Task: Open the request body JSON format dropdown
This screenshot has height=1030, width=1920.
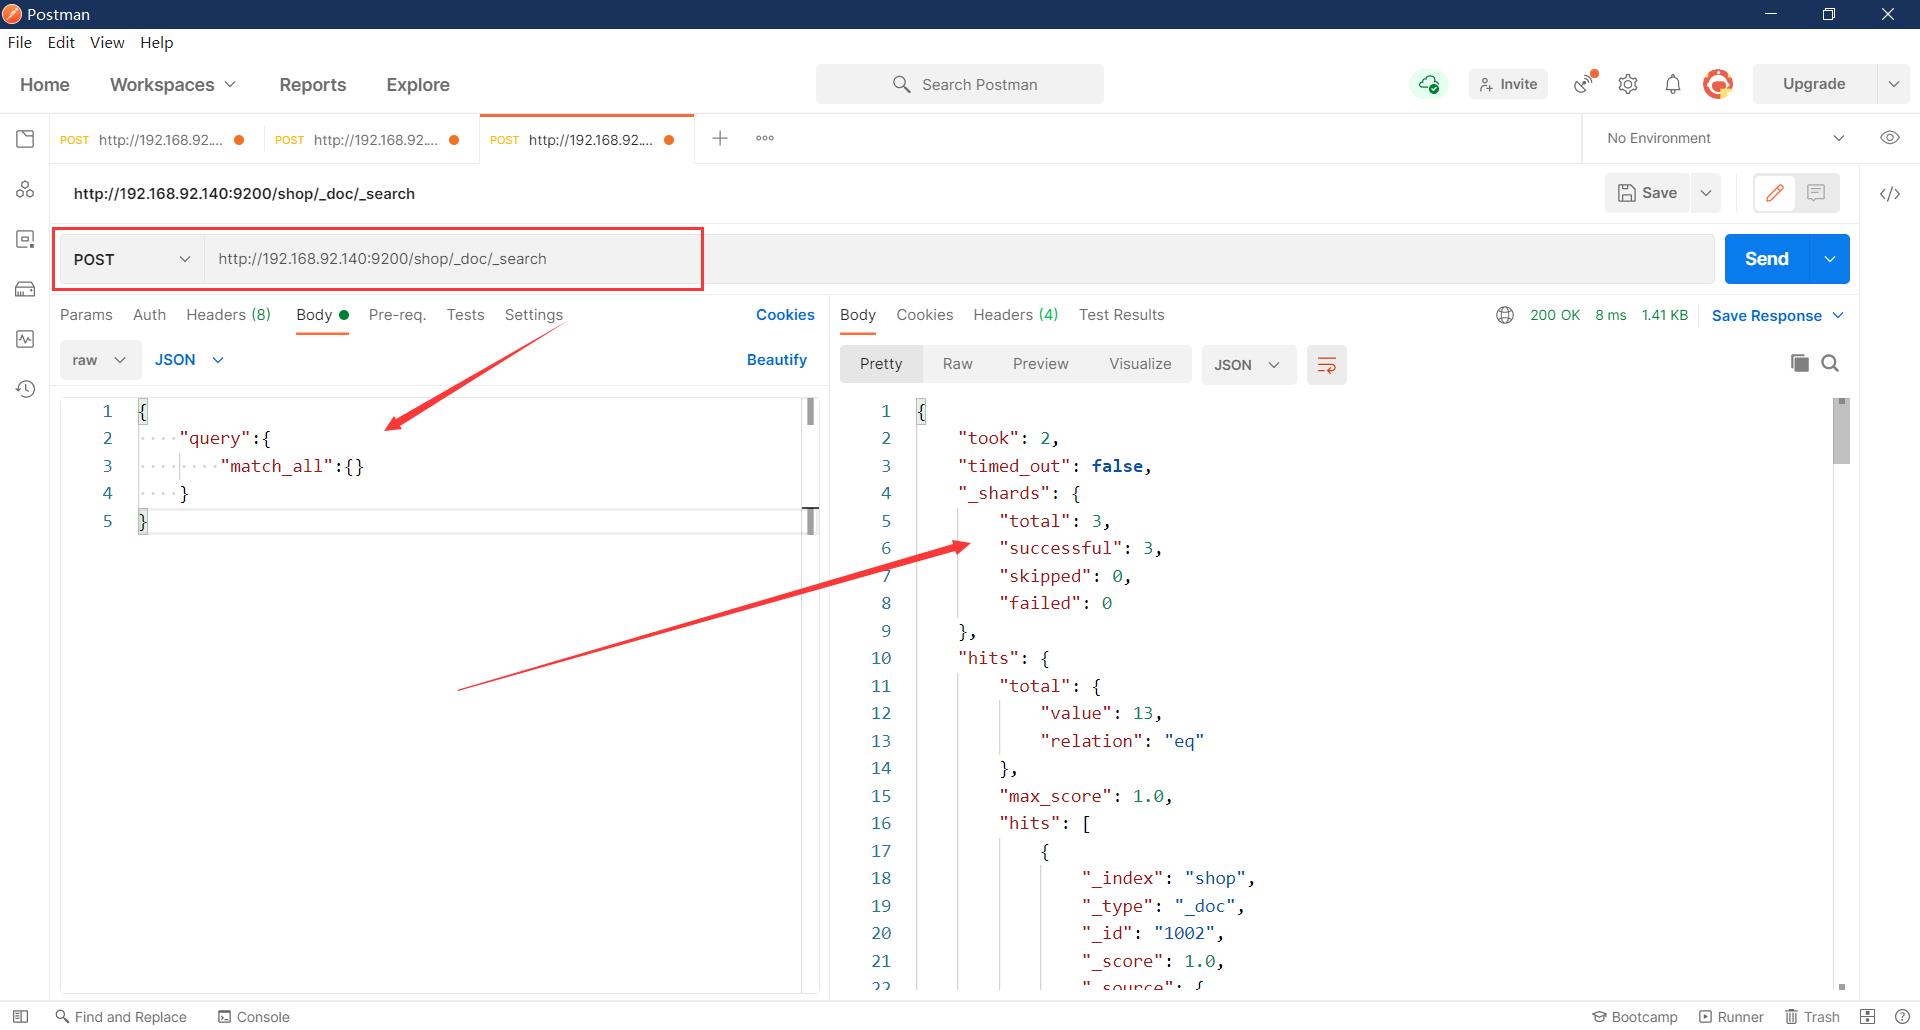Action: tap(189, 360)
